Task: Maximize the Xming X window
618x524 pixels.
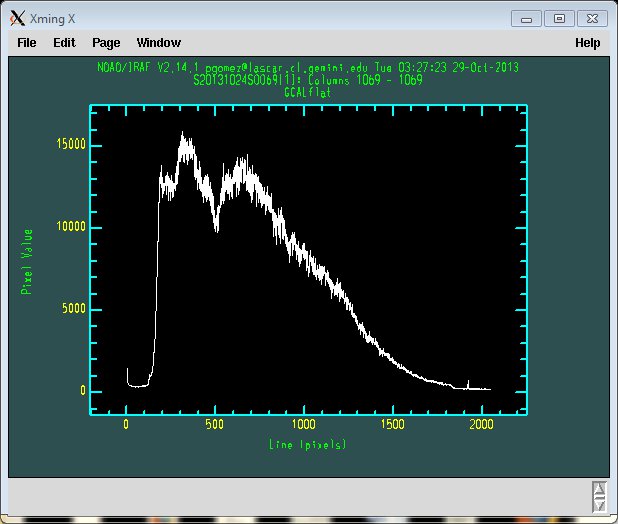Action: coord(559,19)
